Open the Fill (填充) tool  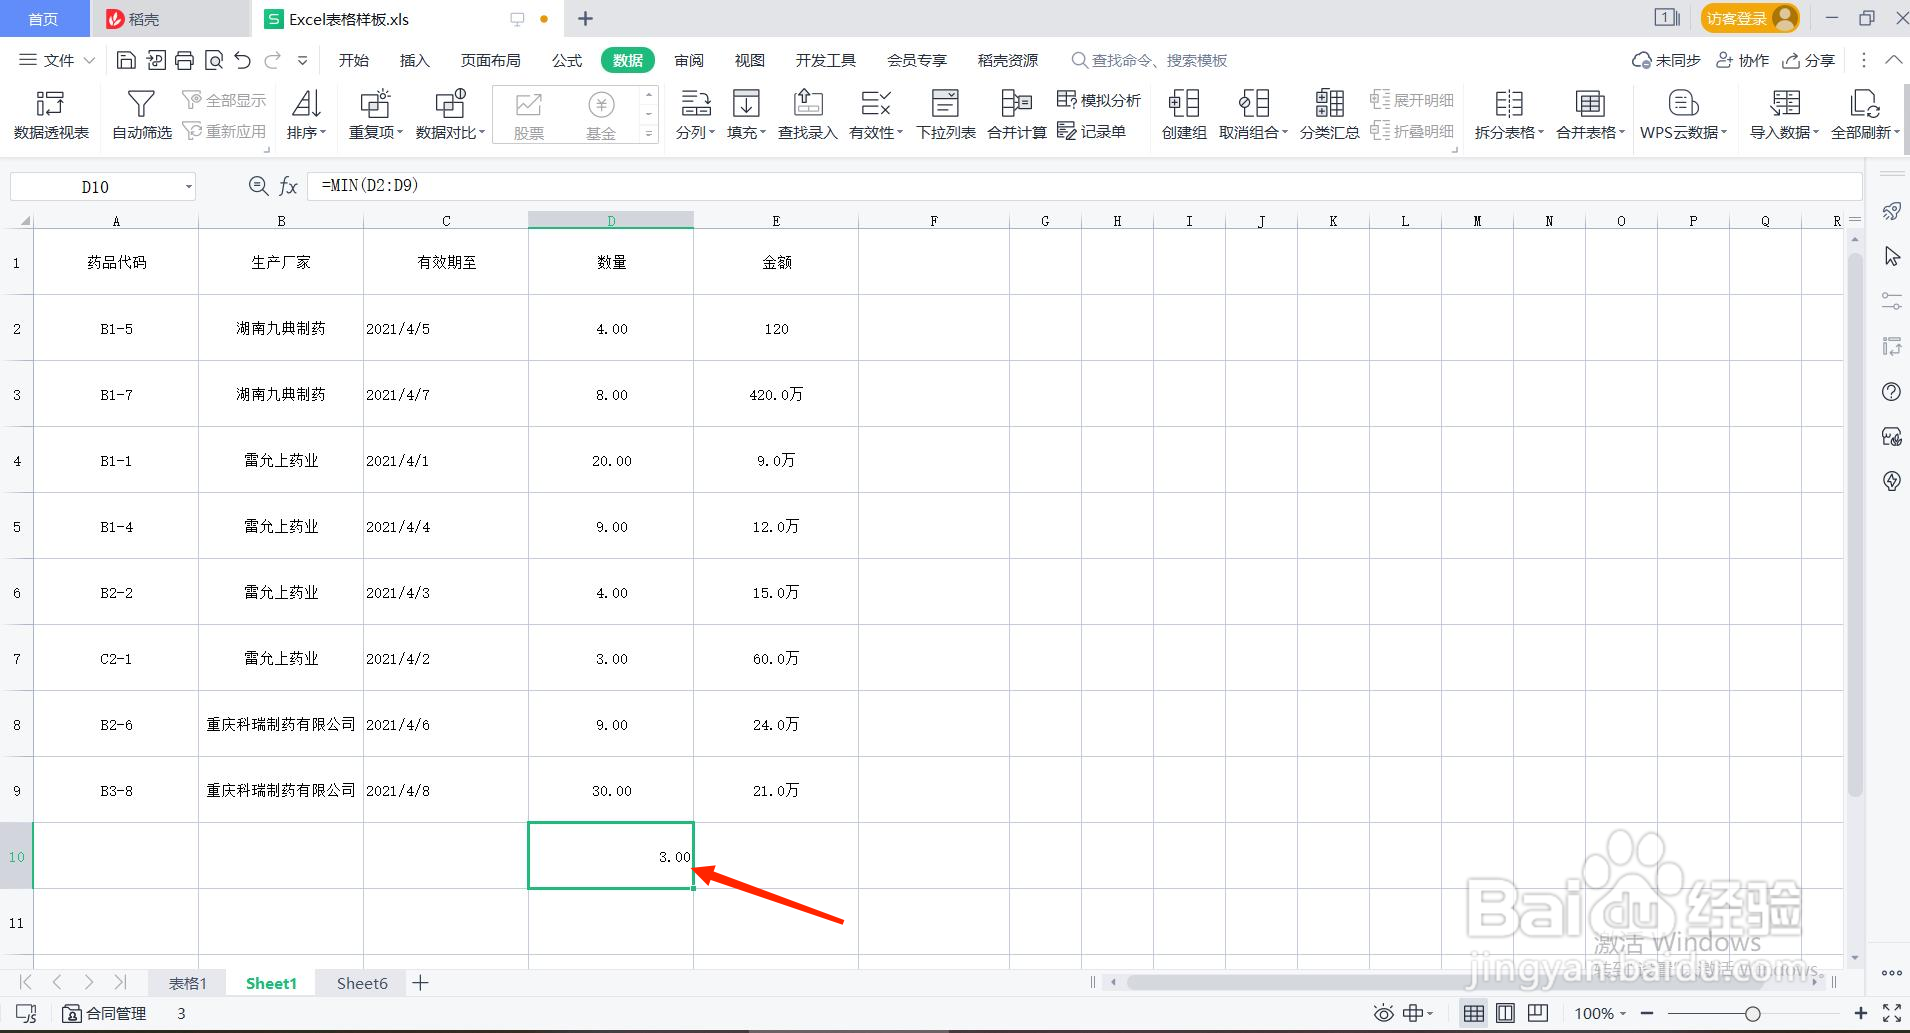(746, 114)
